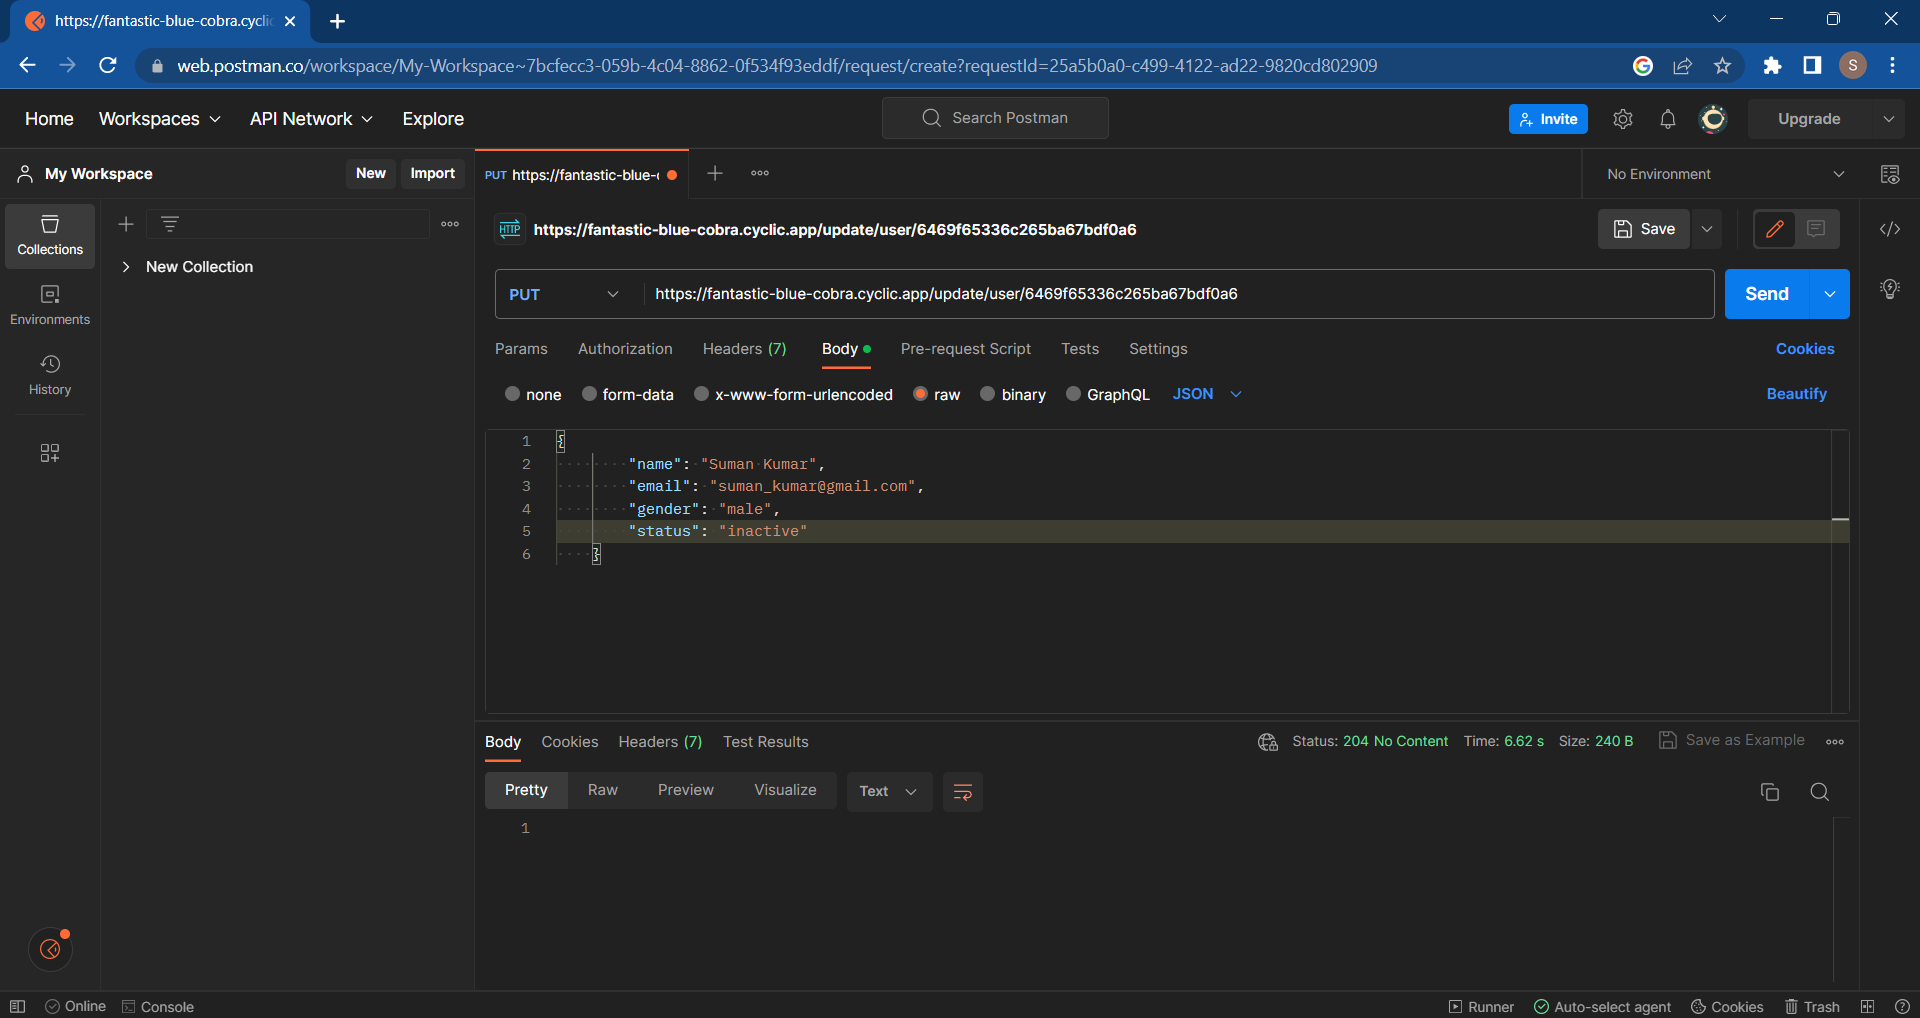Image resolution: width=1920 pixels, height=1018 pixels.
Task: Search within the response body
Action: click(x=1819, y=792)
